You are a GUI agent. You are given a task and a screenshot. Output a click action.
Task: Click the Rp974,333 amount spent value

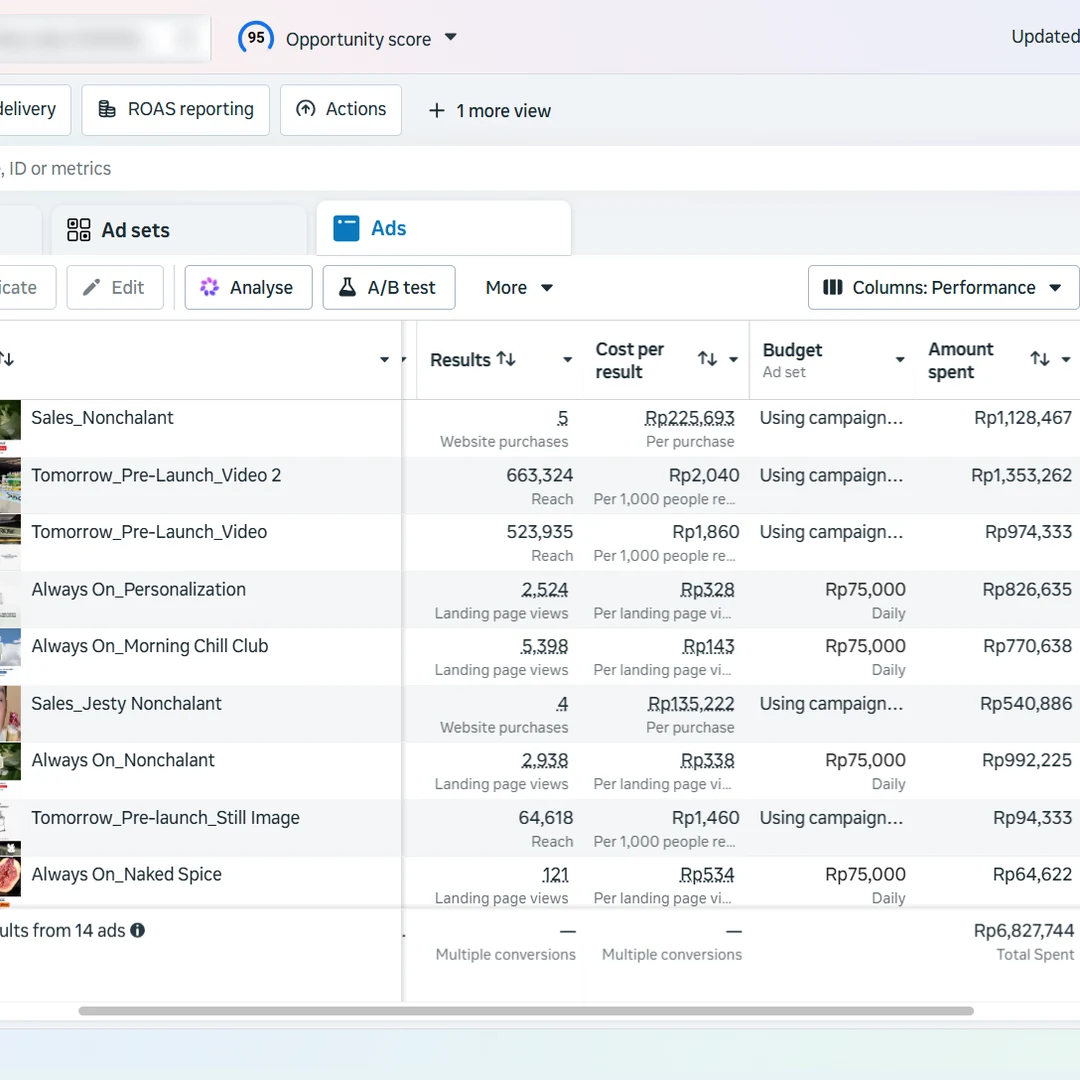(1028, 532)
